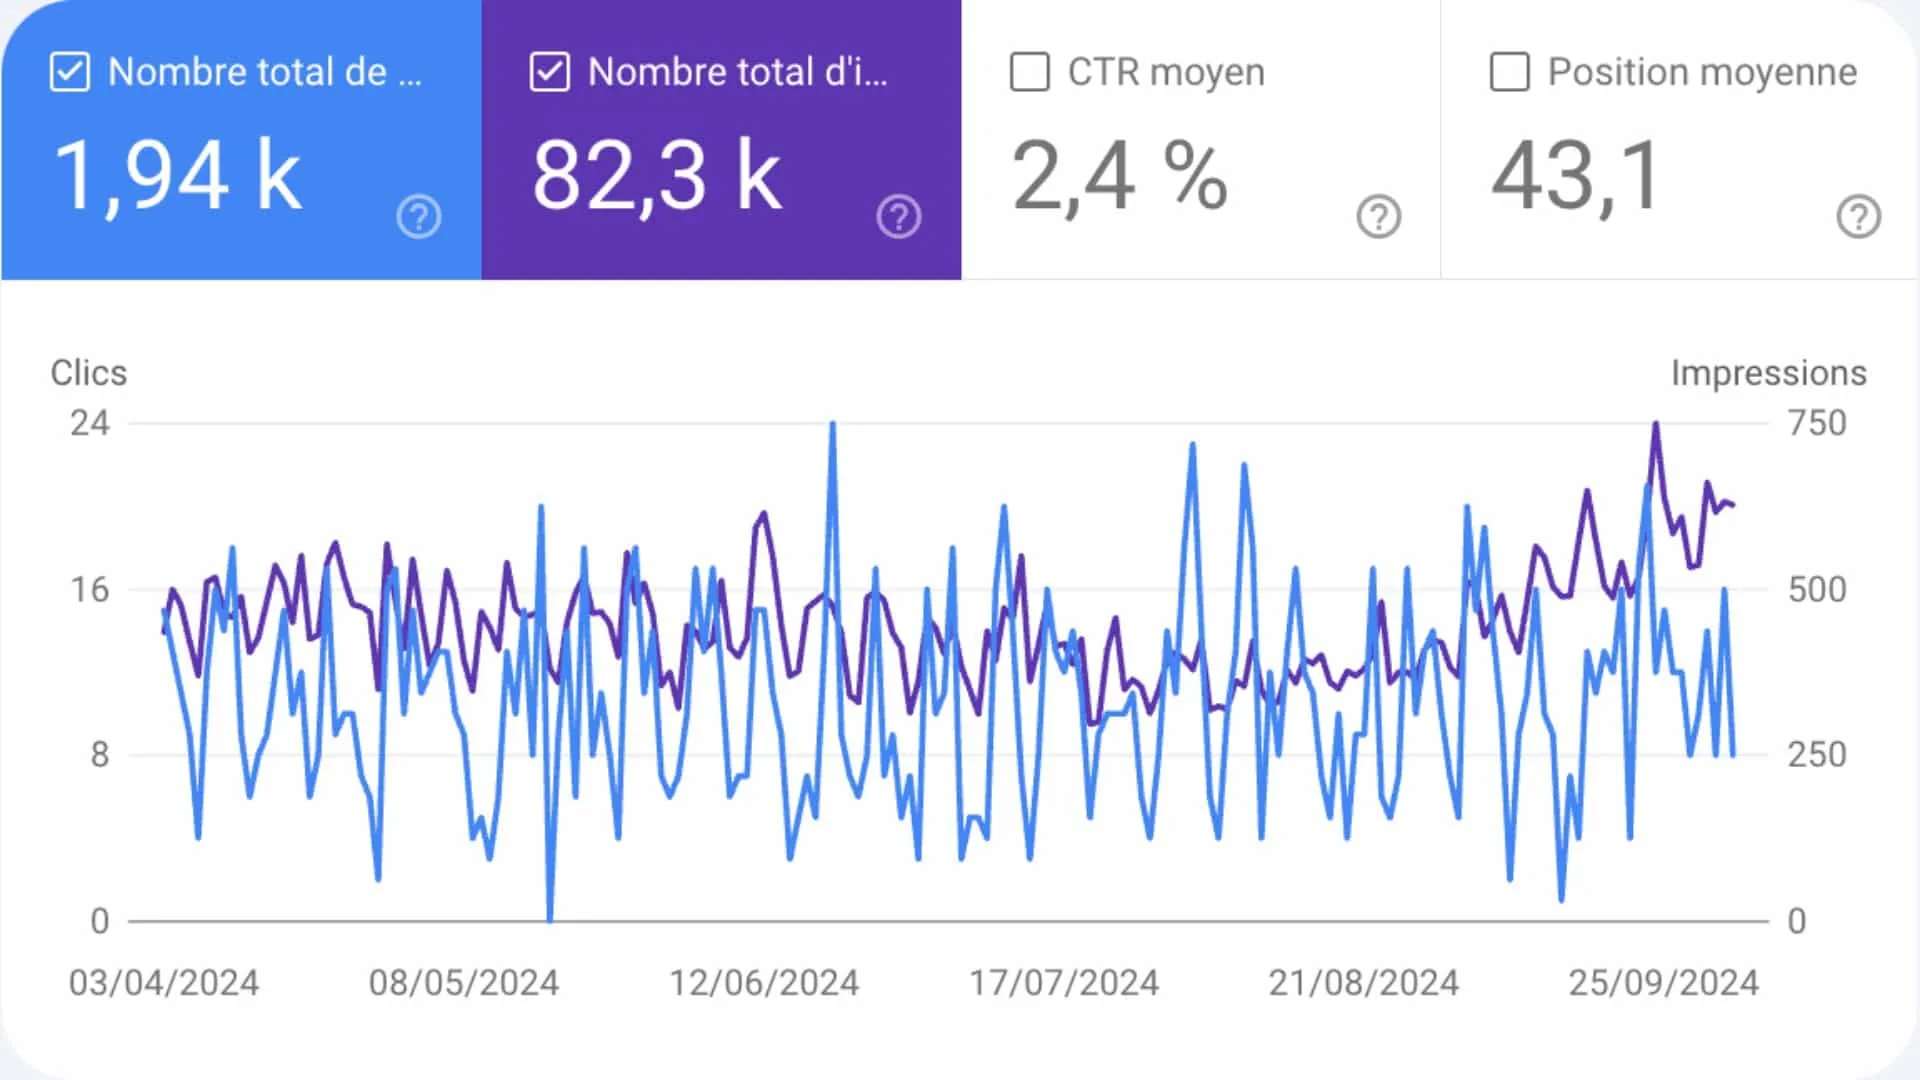The image size is (1920, 1080).
Task: Click the 21/08/2024 date axis label
Action: click(1363, 982)
